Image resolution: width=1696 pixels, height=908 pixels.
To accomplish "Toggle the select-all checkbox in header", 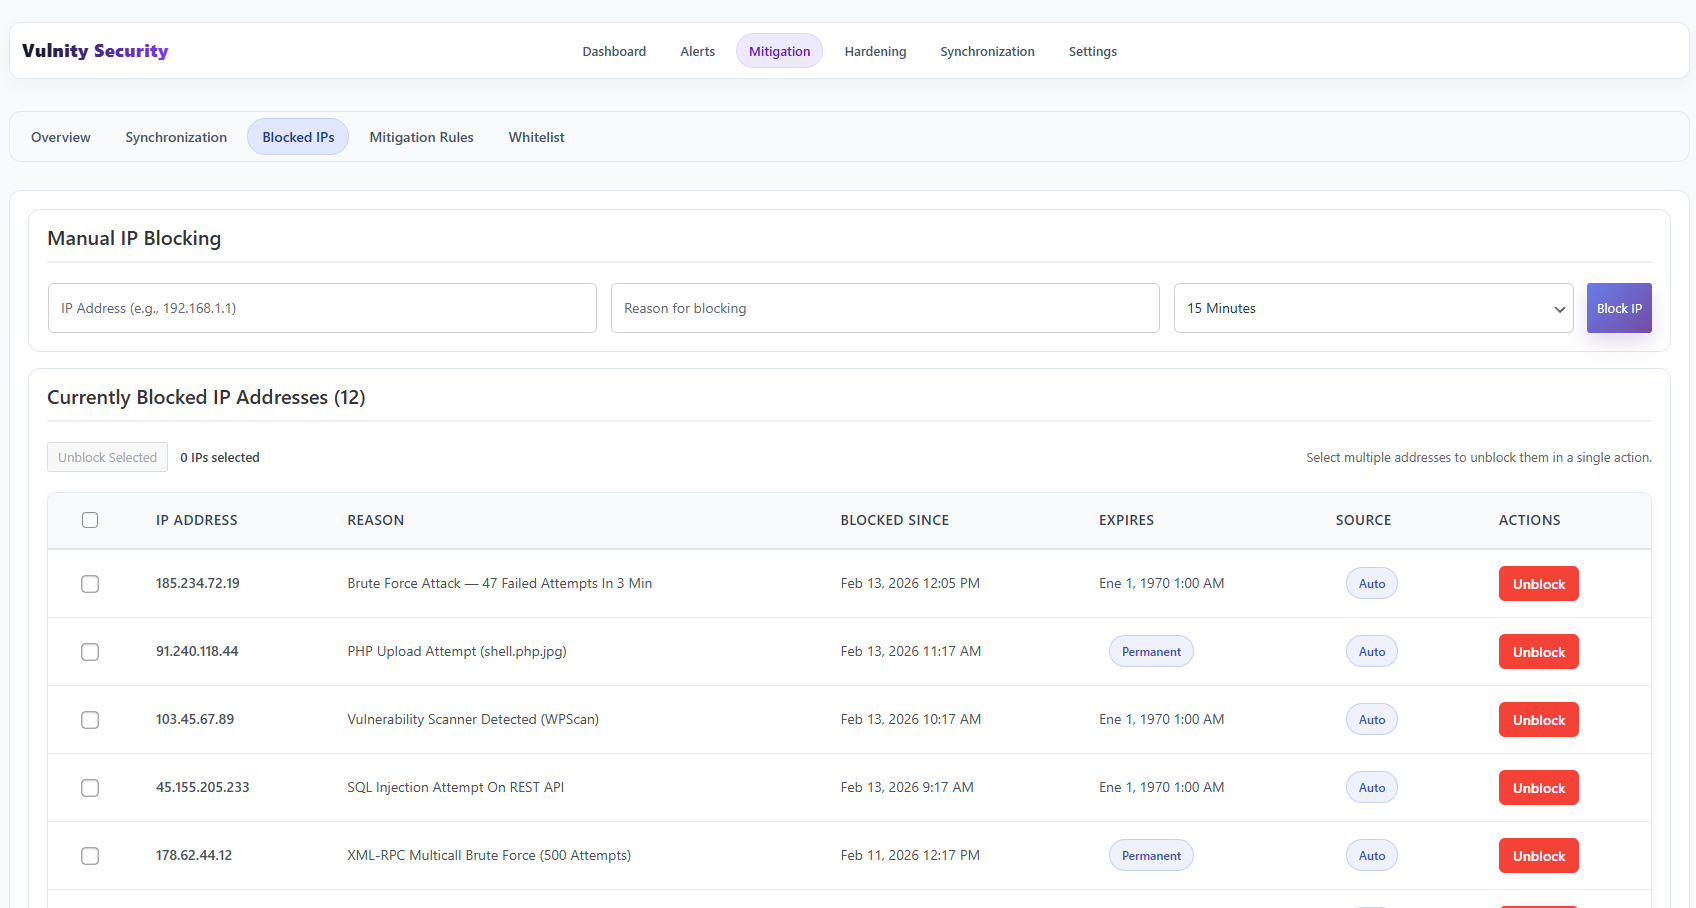I will pyautogui.click(x=90, y=520).
